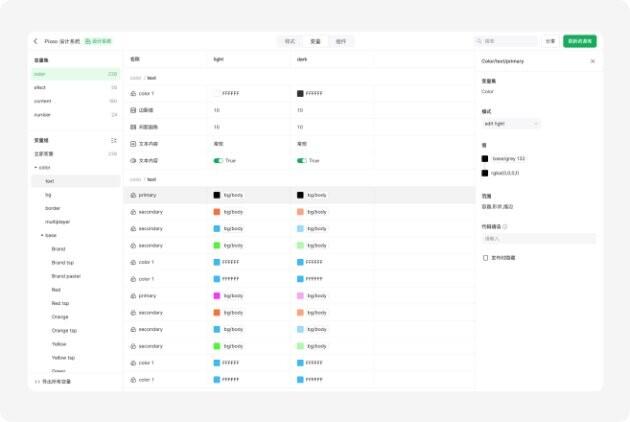Viewport: 630px width, 422px height.
Task: Switch to the 组件 tab
Action: coord(341,41)
